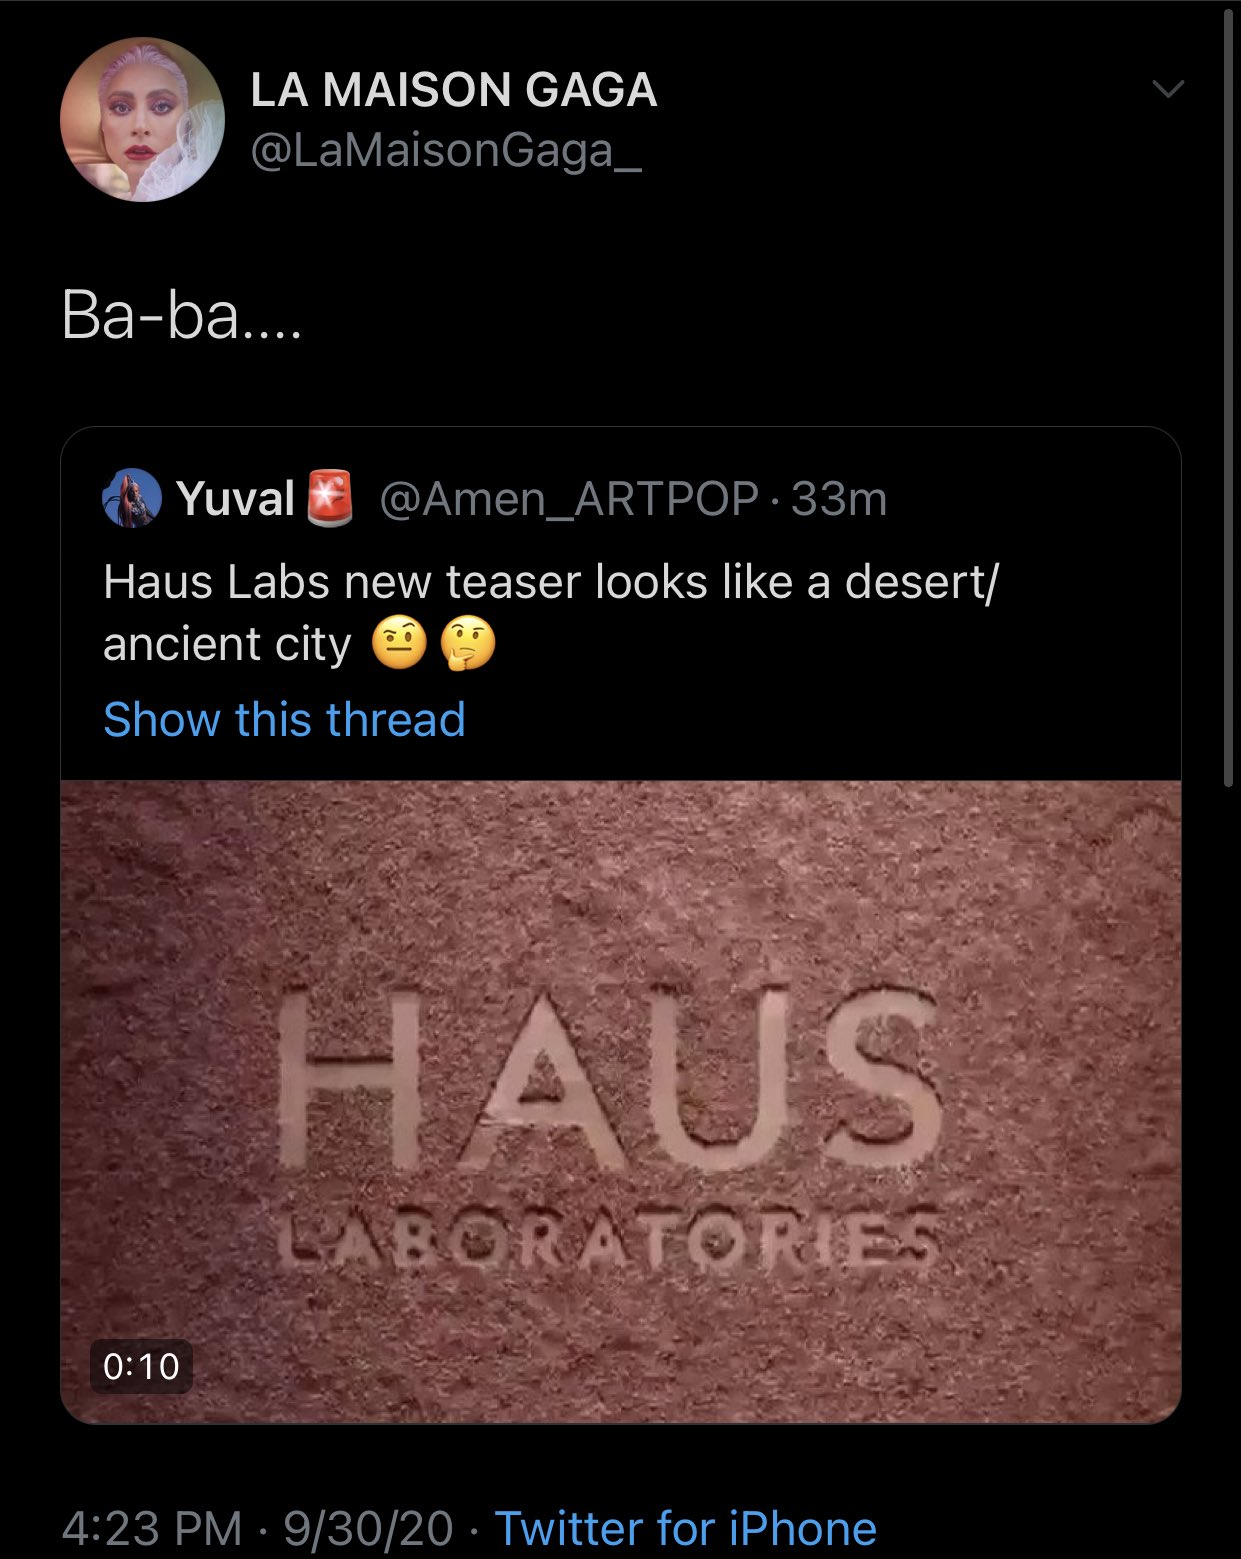1241x1559 pixels.
Task: Click the 0:10 video duration badge
Action: [141, 1366]
